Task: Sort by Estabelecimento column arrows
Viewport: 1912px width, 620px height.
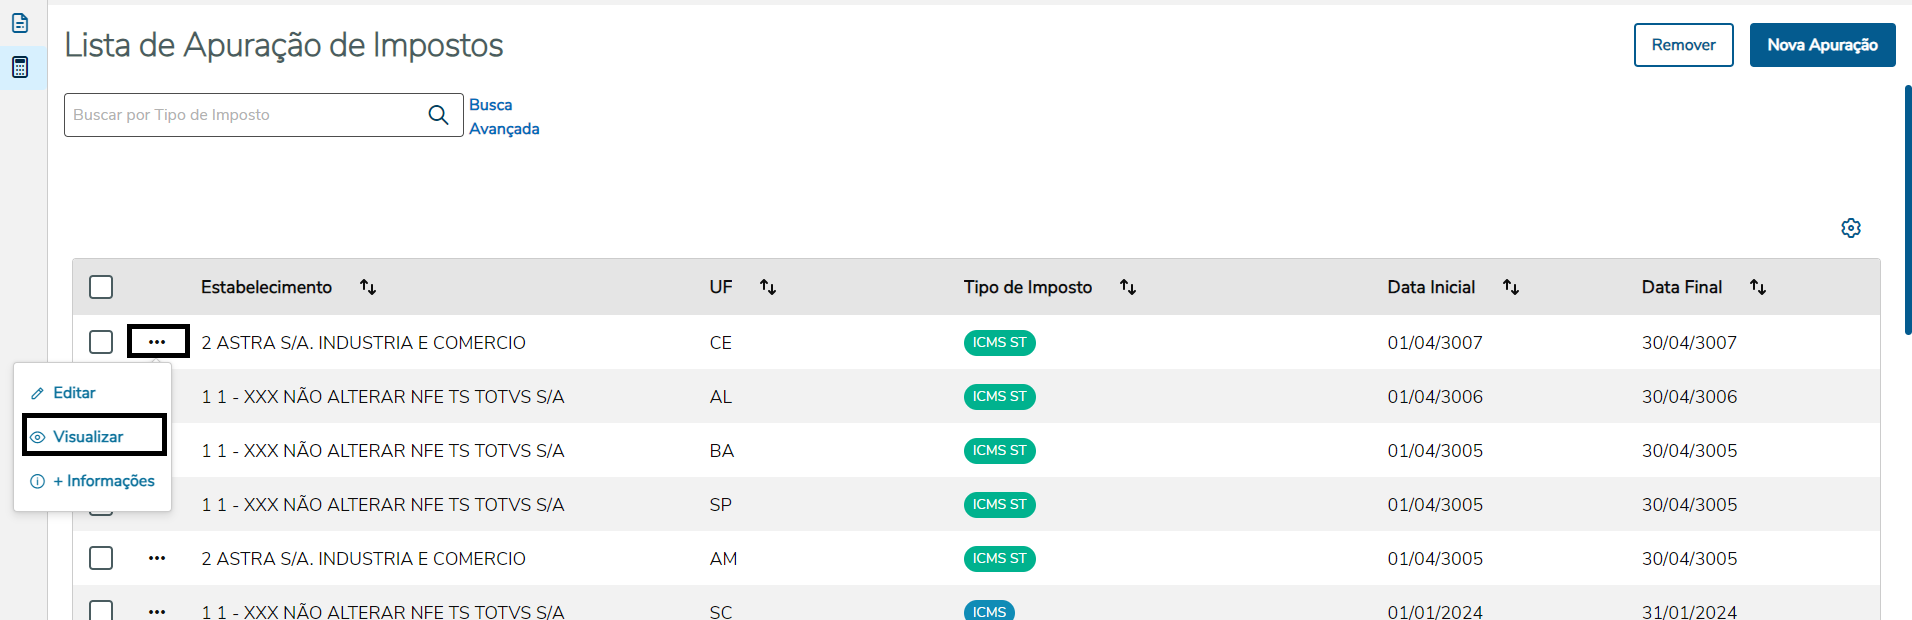Action: (368, 287)
